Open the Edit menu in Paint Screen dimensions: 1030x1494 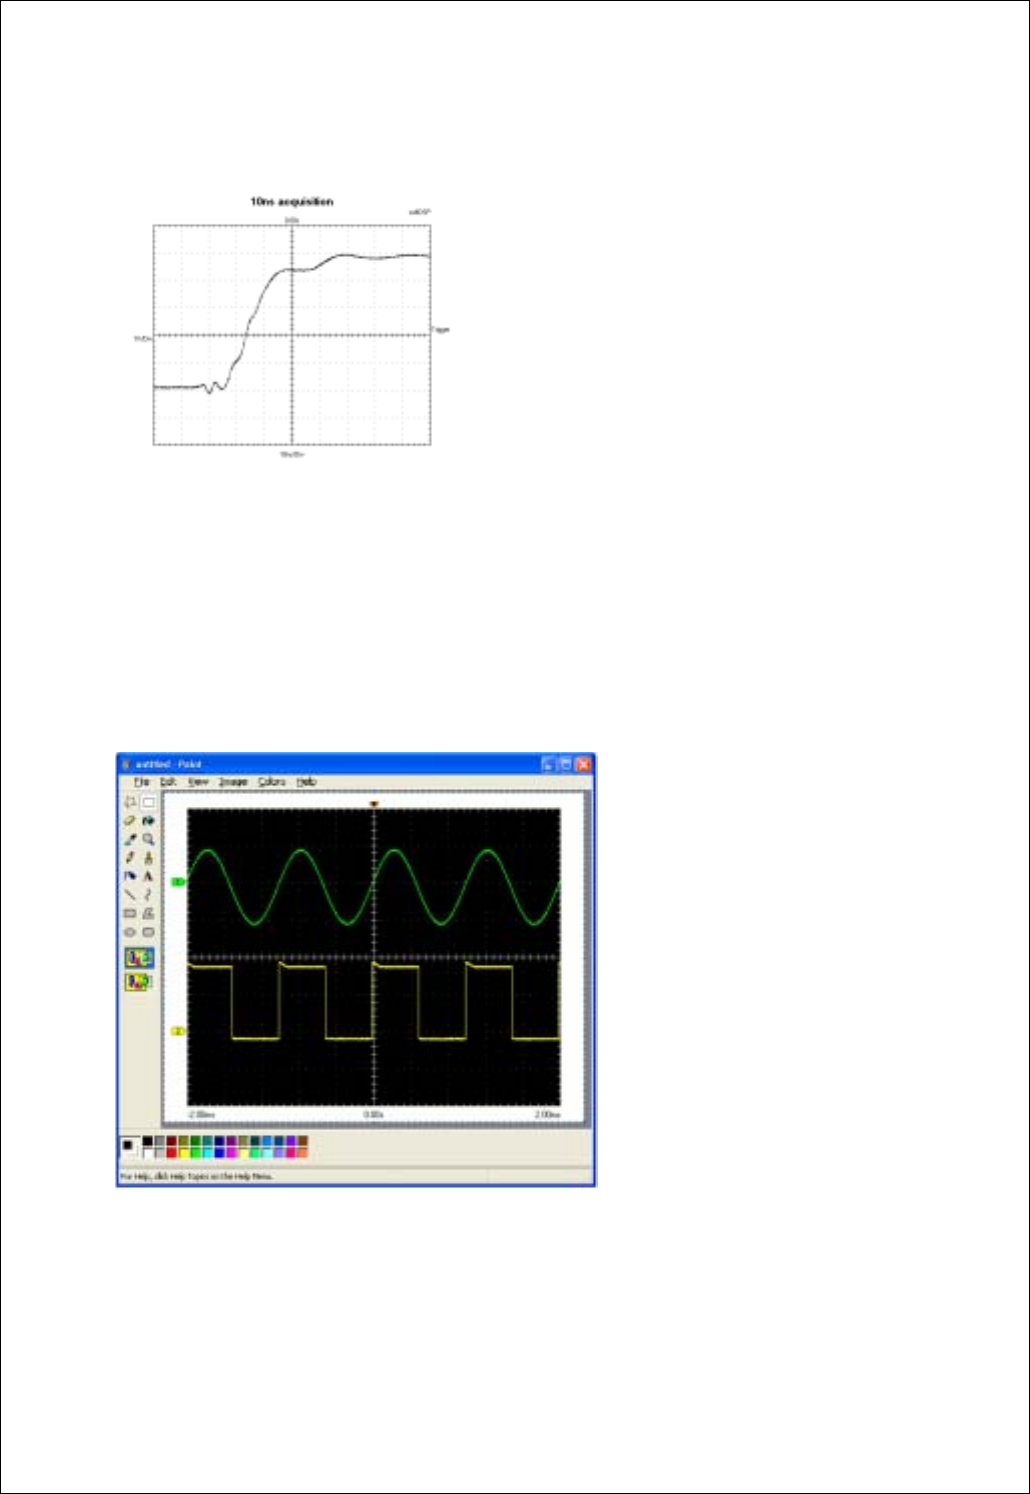point(168,782)
